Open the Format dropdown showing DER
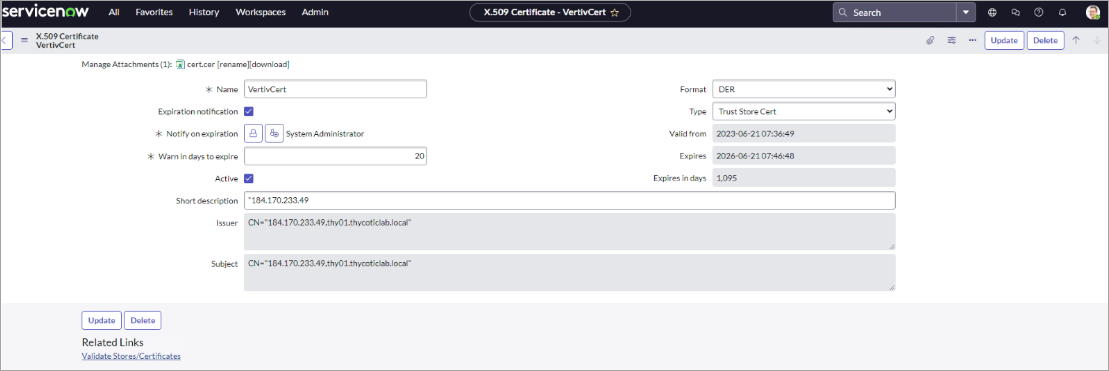Screen dimensions: 1109x371 coord(803,89)
